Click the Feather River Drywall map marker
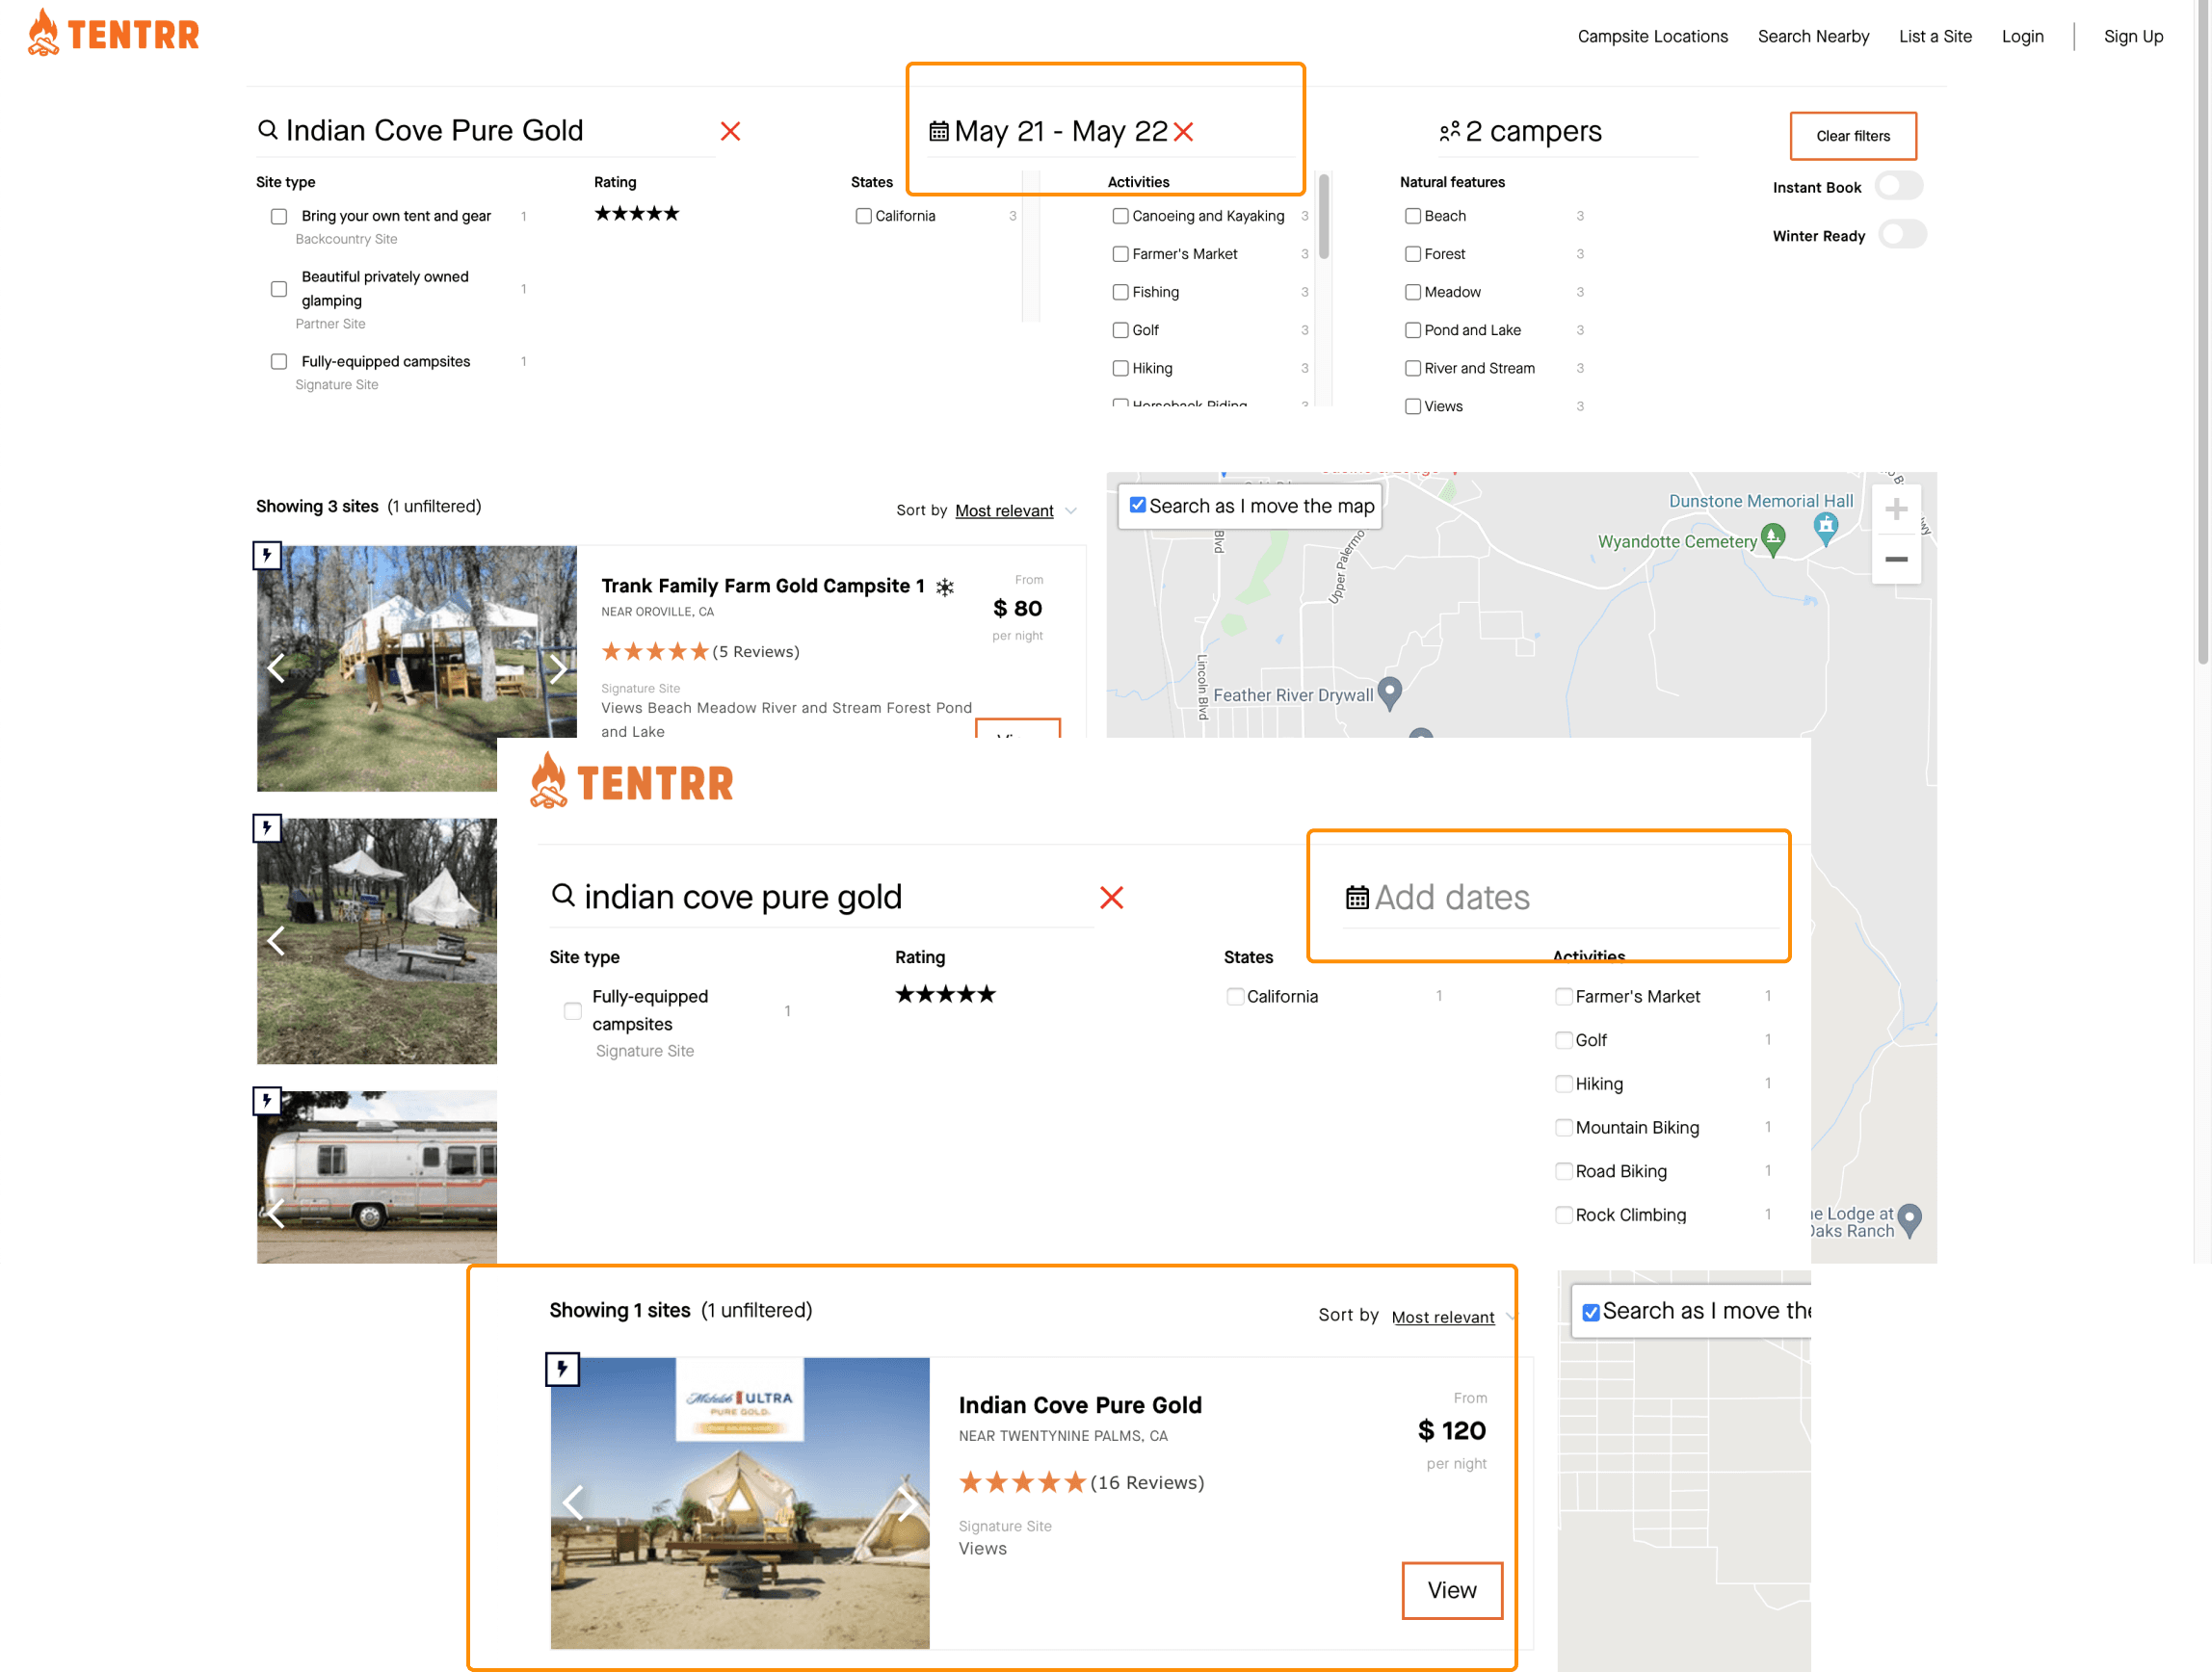The image size is (2212, 1672). [x=1388, y=691]
